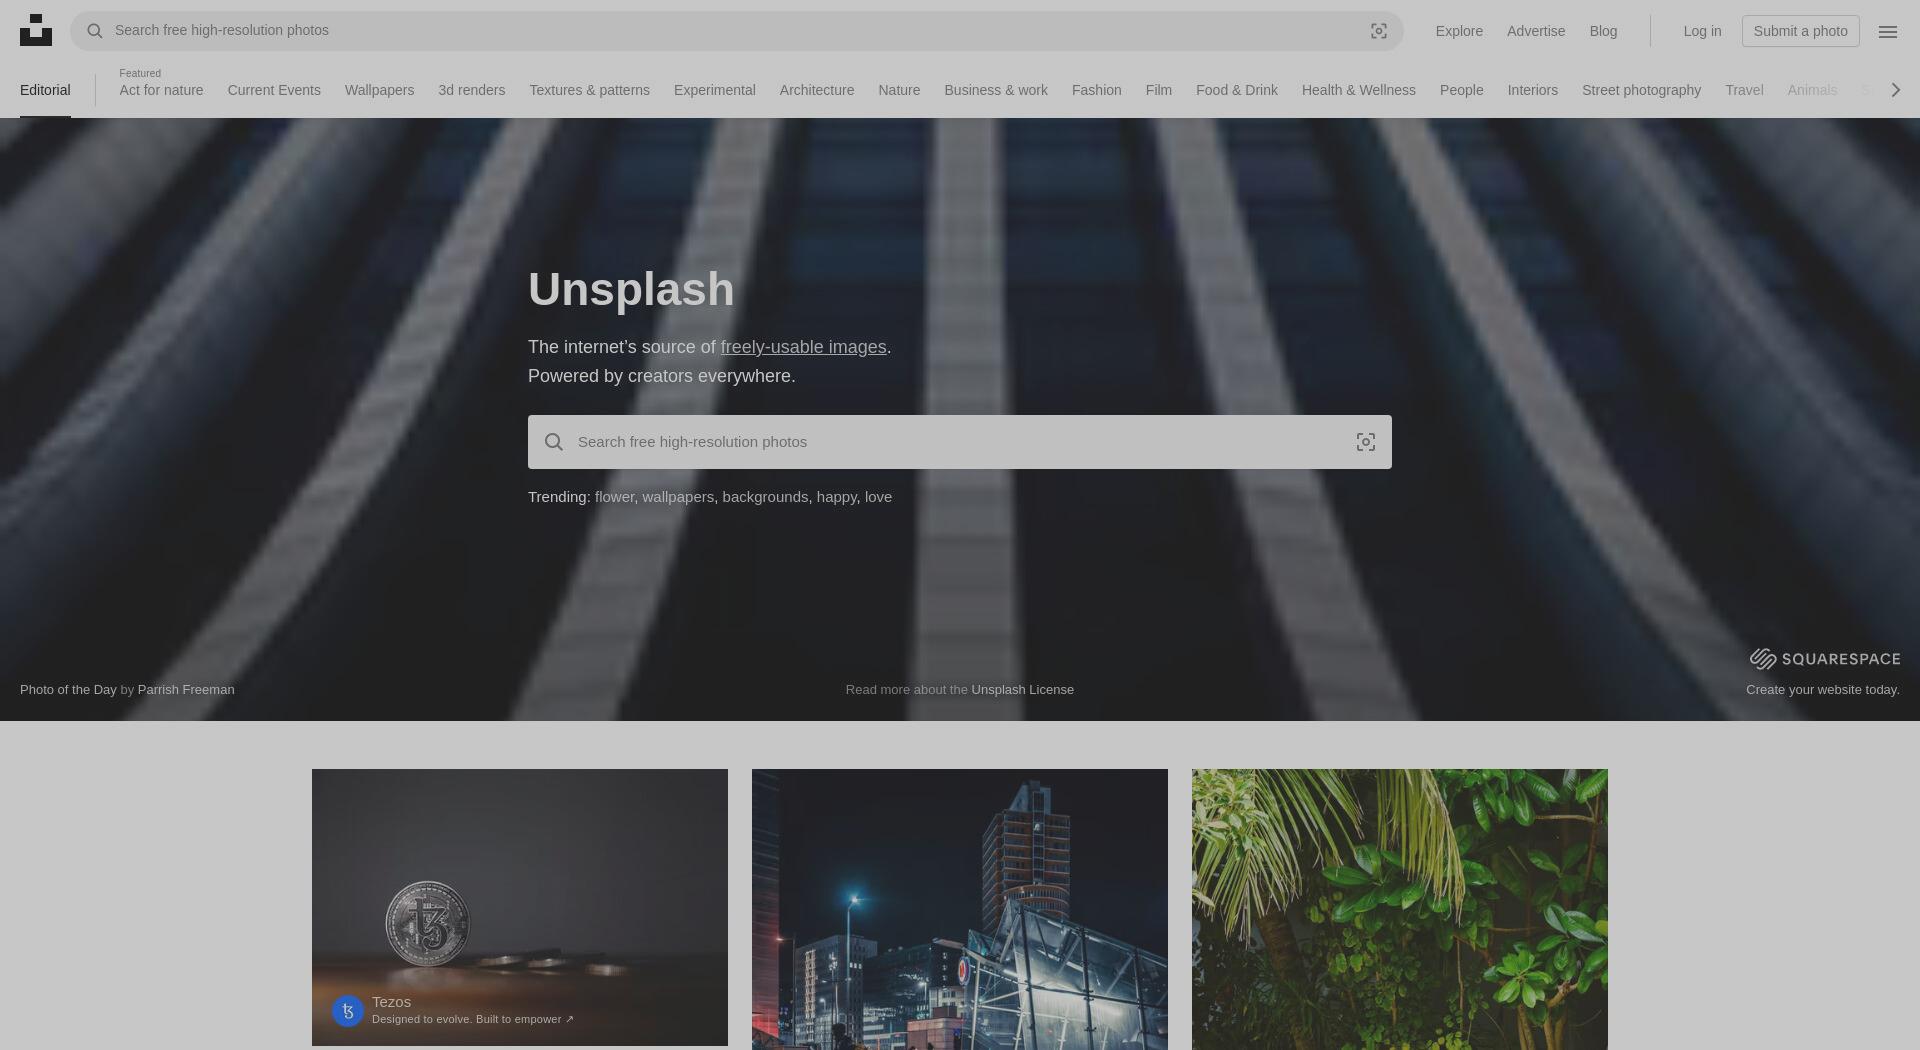Click the Submit a photo button
The height and width of the screenshot is (1050, 1920).
(1800, 31)
